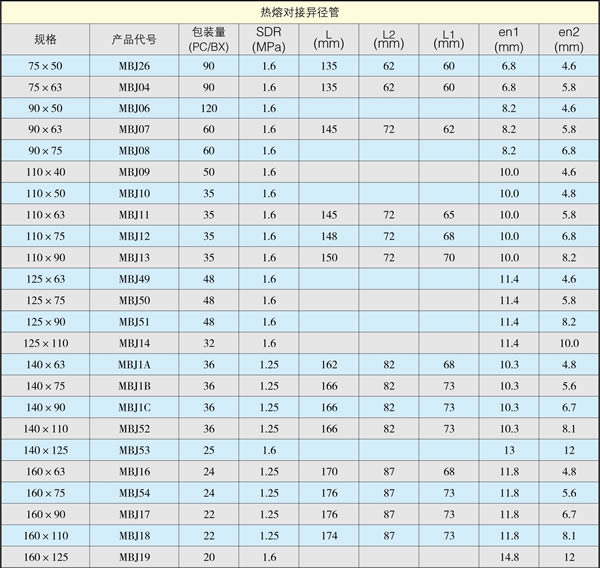This screenshot has height=568, width=600.
Task: Click the SDR (MPa) column header
Action: click(268, 39)
